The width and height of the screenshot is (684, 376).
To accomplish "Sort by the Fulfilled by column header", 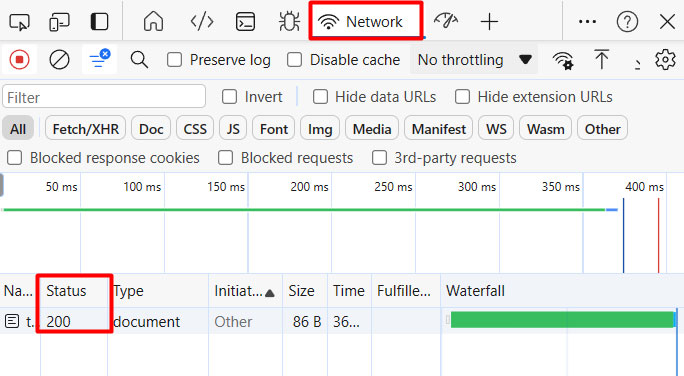I will [x=406, y=291].
